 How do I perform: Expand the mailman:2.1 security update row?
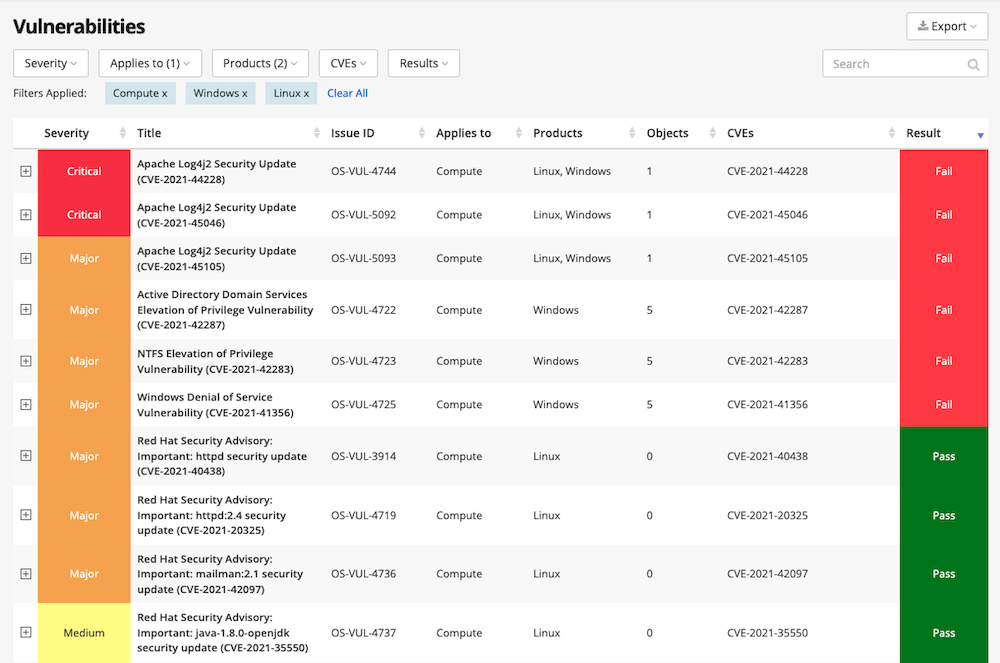[24, 574]
